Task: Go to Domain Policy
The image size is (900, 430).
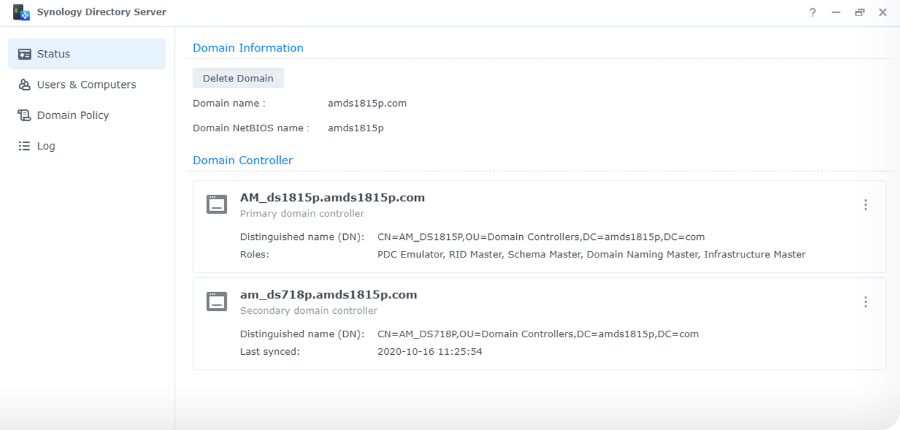Action: point(87,115)
